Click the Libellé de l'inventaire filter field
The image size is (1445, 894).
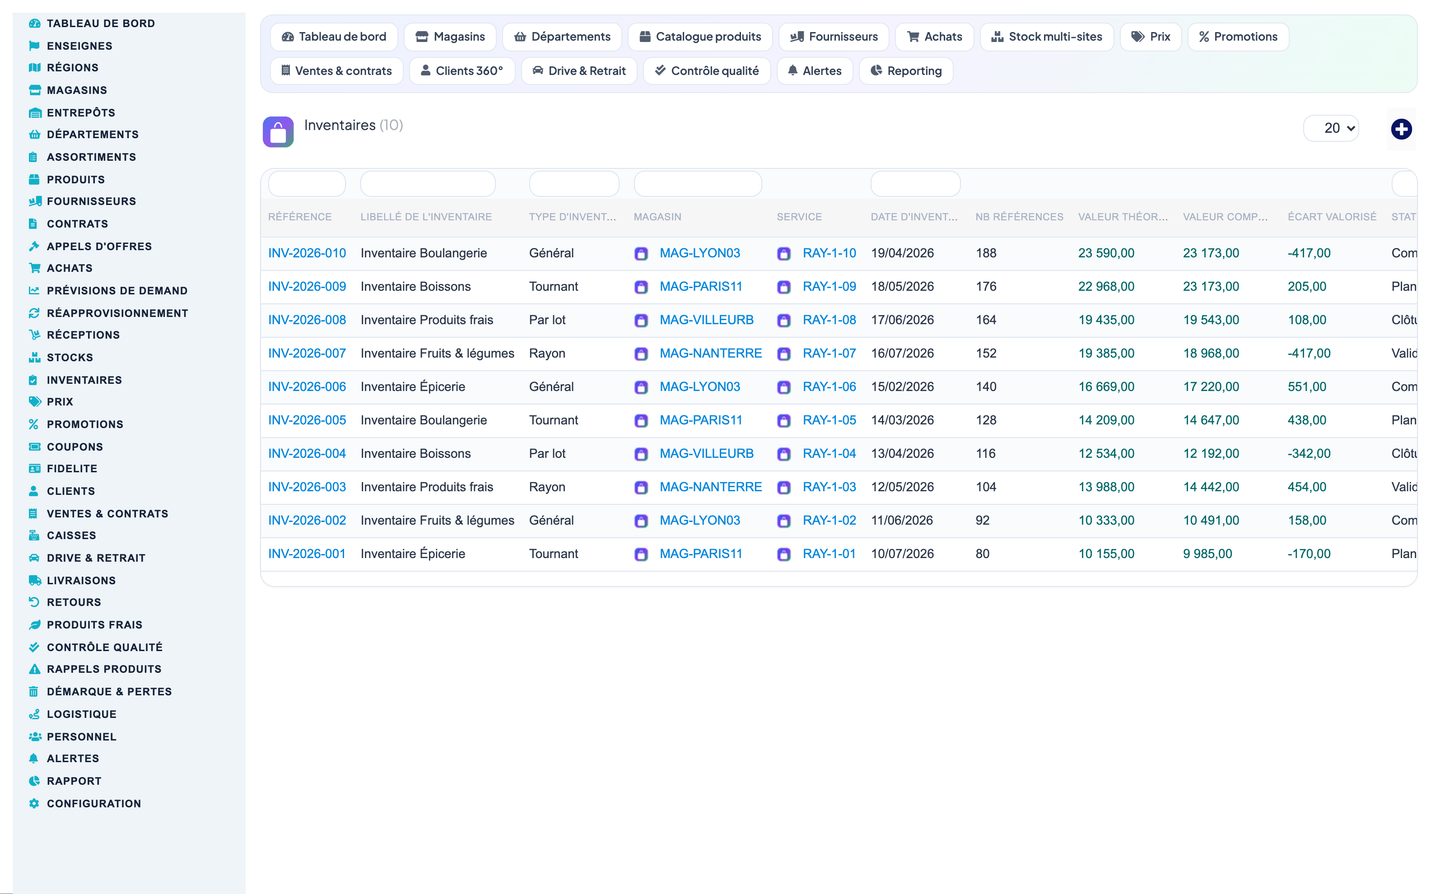pos(428,184)
